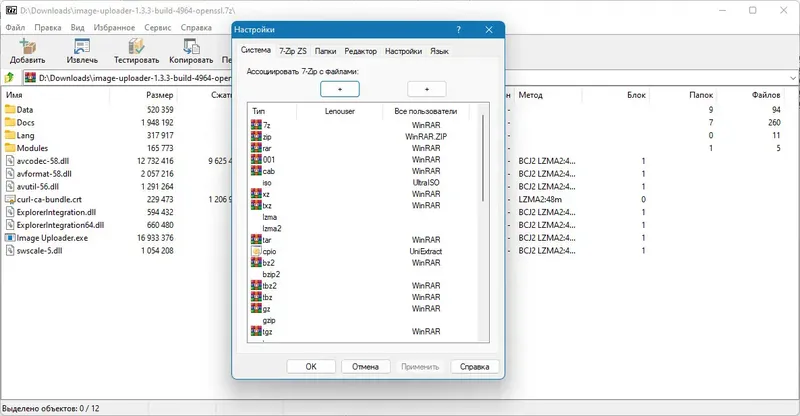Click the Image Uploader.exe icon
Viewport: 800px width, 416px height.
(10, 238)
